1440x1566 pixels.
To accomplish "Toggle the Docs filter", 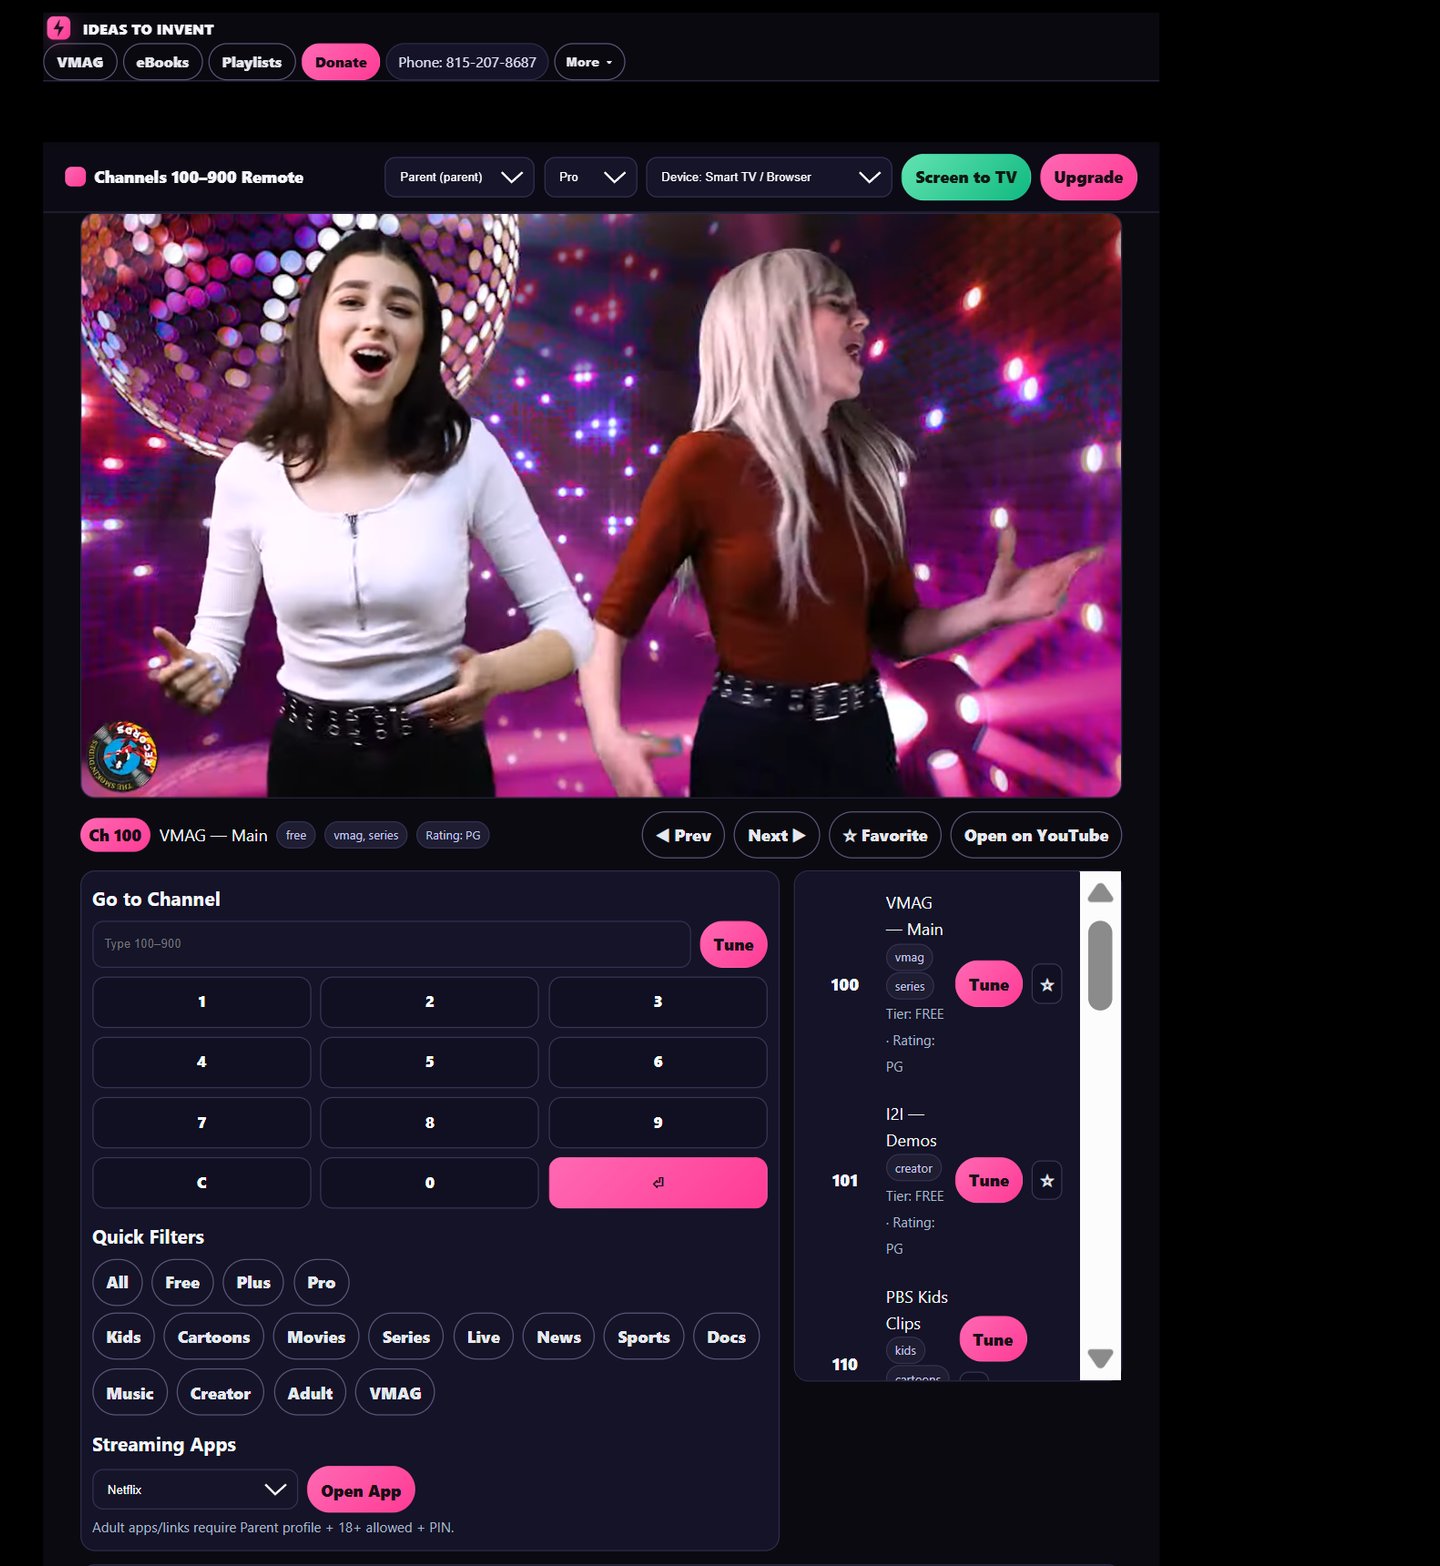I will 726,1337.
